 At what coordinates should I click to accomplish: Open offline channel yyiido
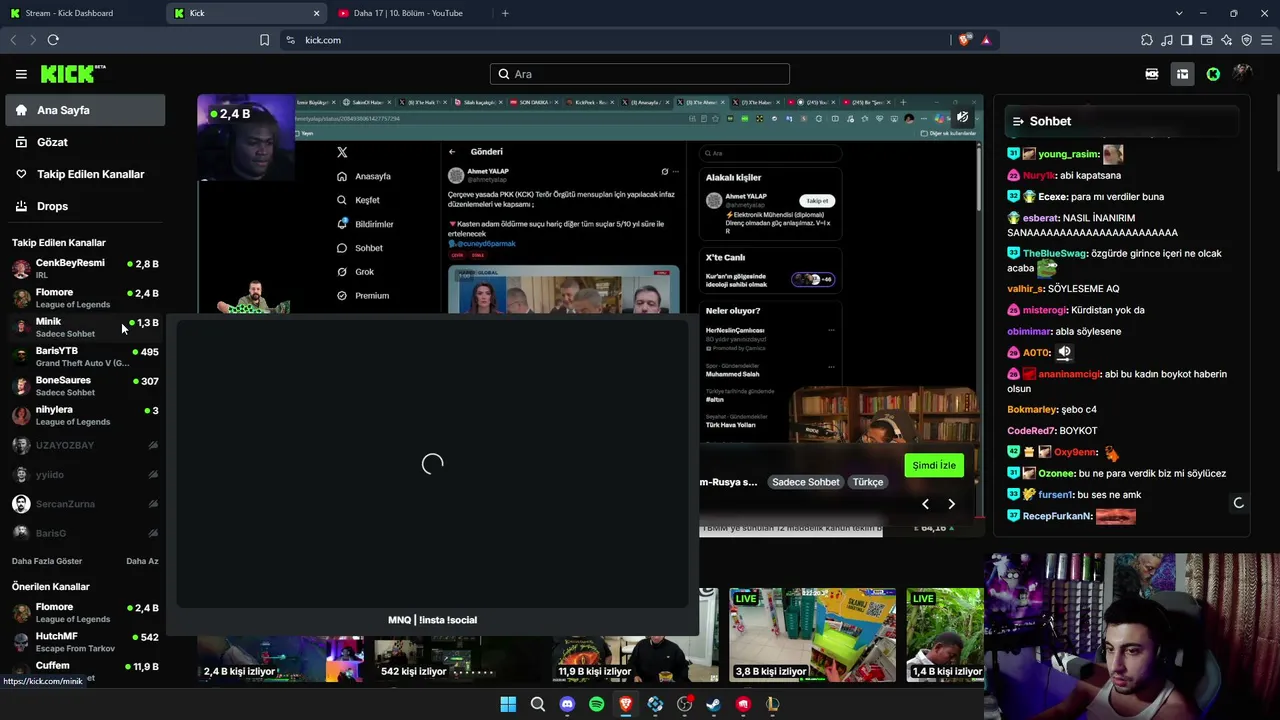pyautogui.click(x=84, y=474)
